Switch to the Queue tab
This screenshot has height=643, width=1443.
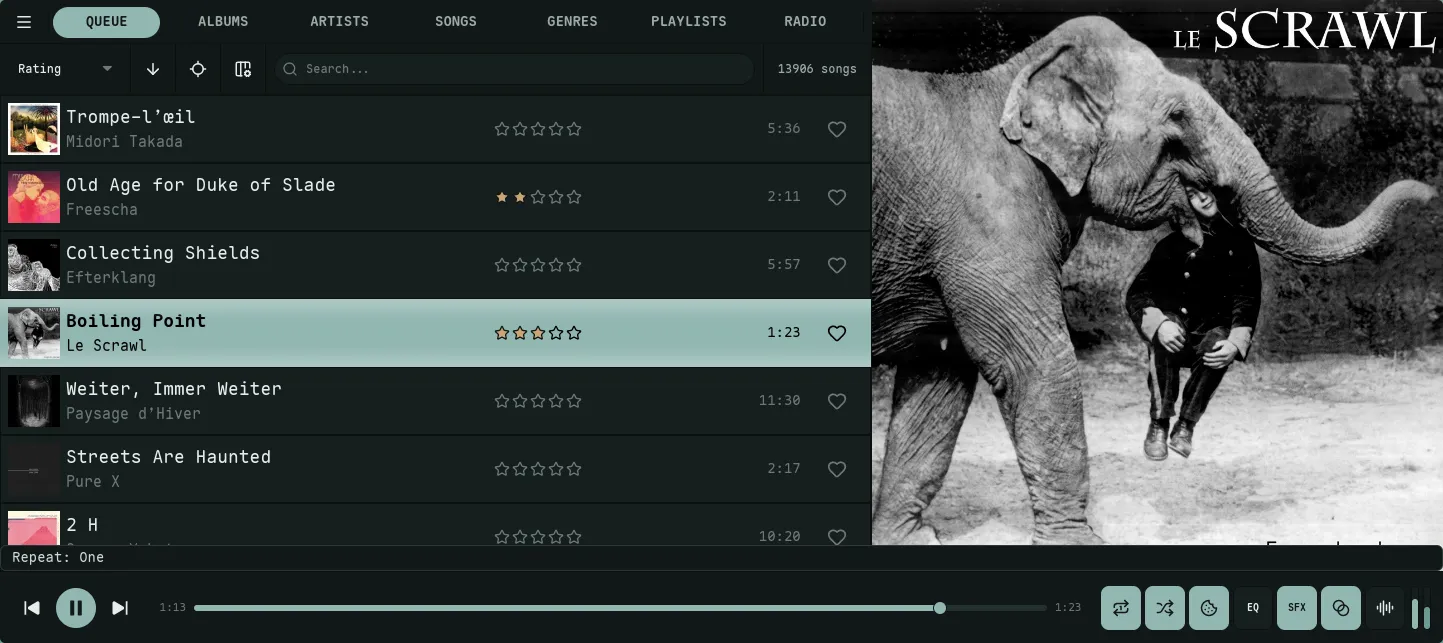coord(106,22)
